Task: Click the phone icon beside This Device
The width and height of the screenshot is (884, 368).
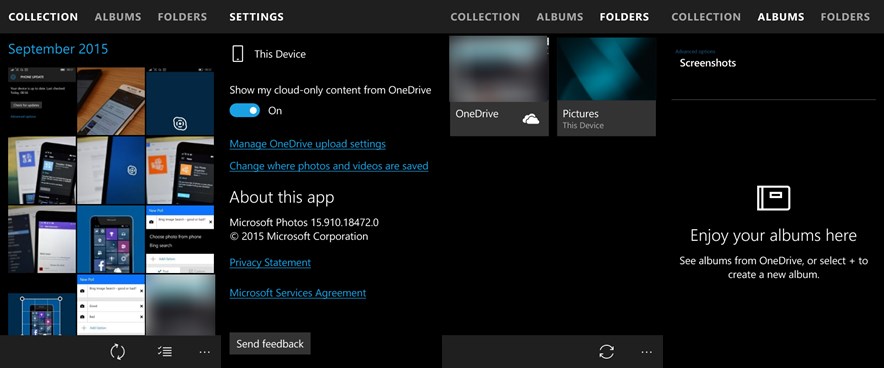Action: coord(238,54)
